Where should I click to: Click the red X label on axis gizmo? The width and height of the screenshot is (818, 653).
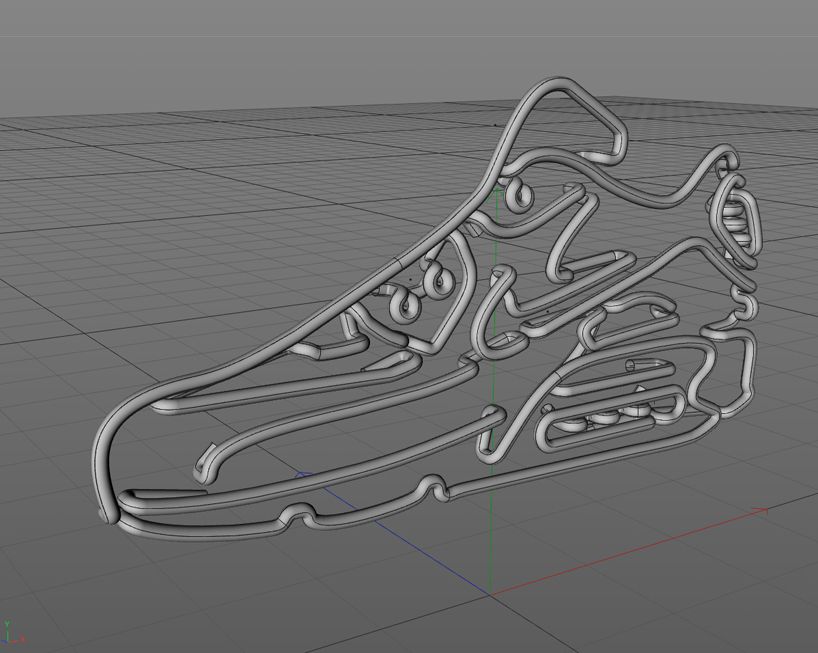(x=23, y=640)
